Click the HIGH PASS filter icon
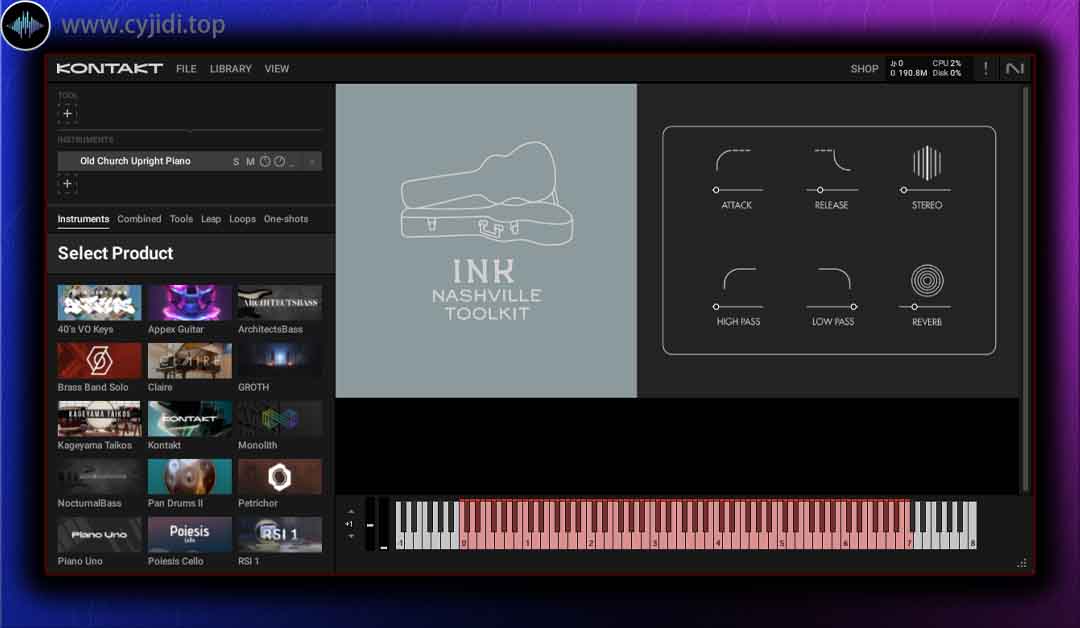This screenshot has width=1080, height=628. pos(739,278)
